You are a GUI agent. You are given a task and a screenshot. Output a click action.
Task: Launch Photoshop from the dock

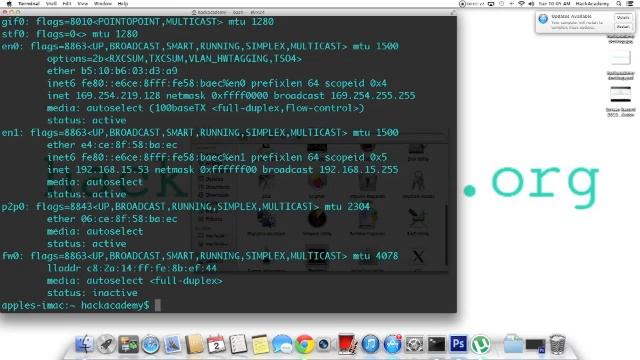[x=458, y=344]
